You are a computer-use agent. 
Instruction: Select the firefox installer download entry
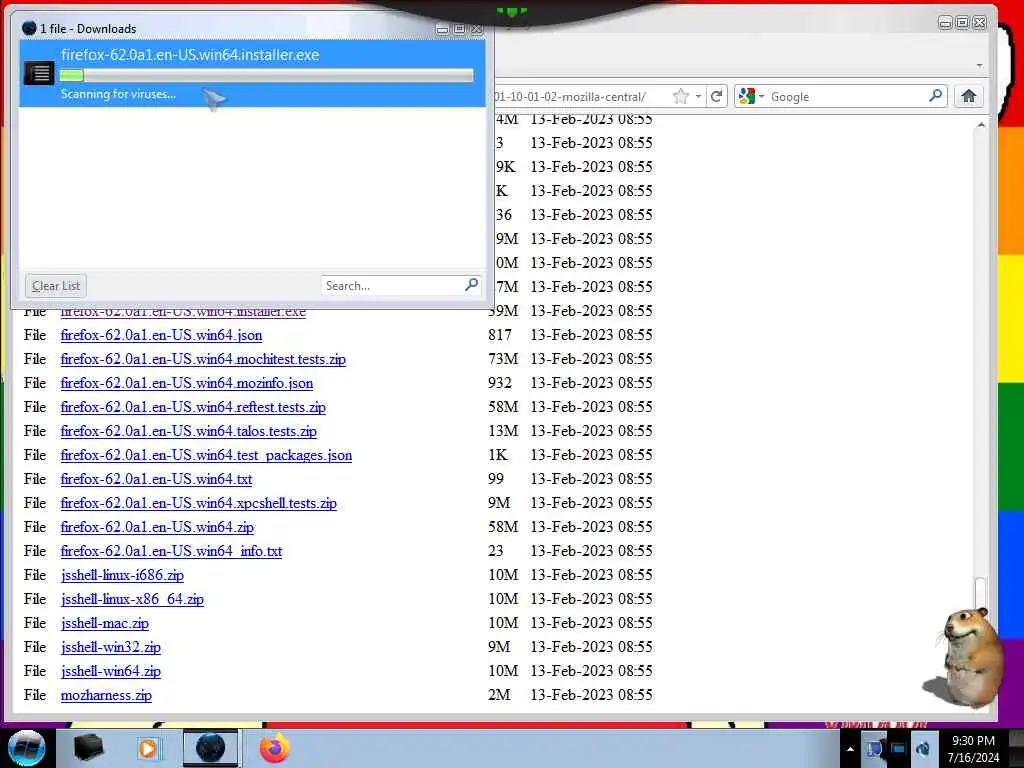click(252, 73)
